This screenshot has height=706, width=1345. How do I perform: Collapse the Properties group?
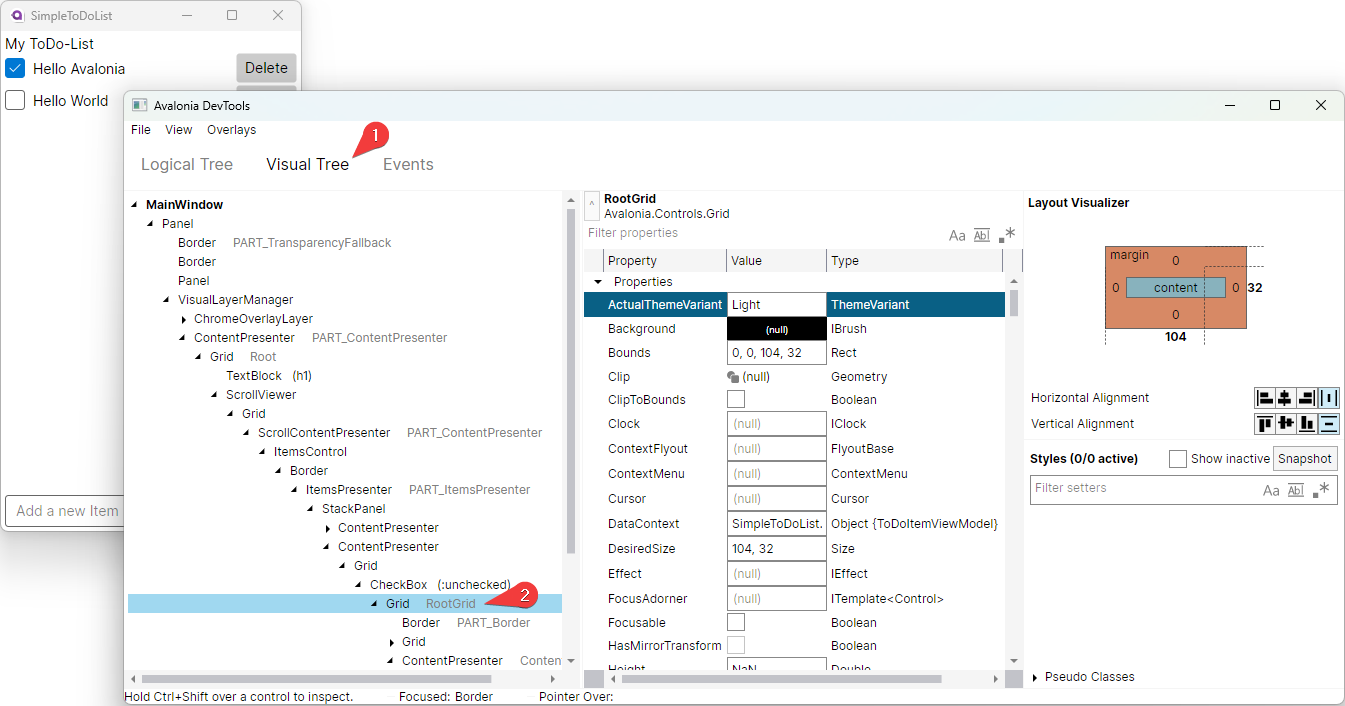598,282
